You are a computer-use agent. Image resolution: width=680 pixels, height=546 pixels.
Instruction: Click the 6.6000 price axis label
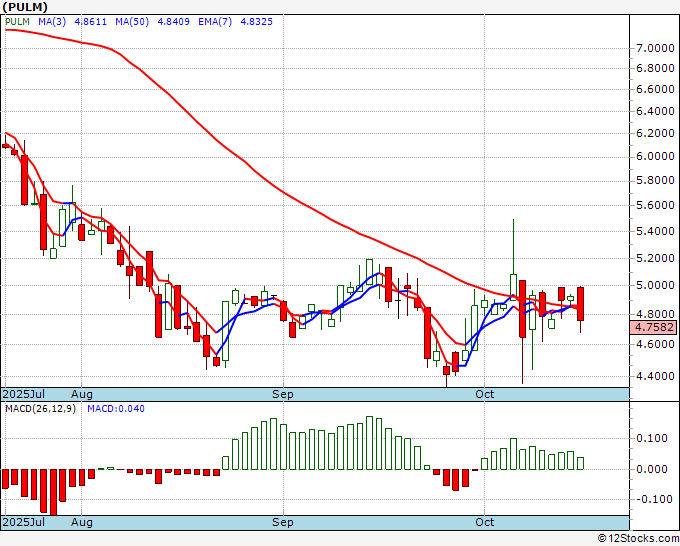tap(655, 89)
